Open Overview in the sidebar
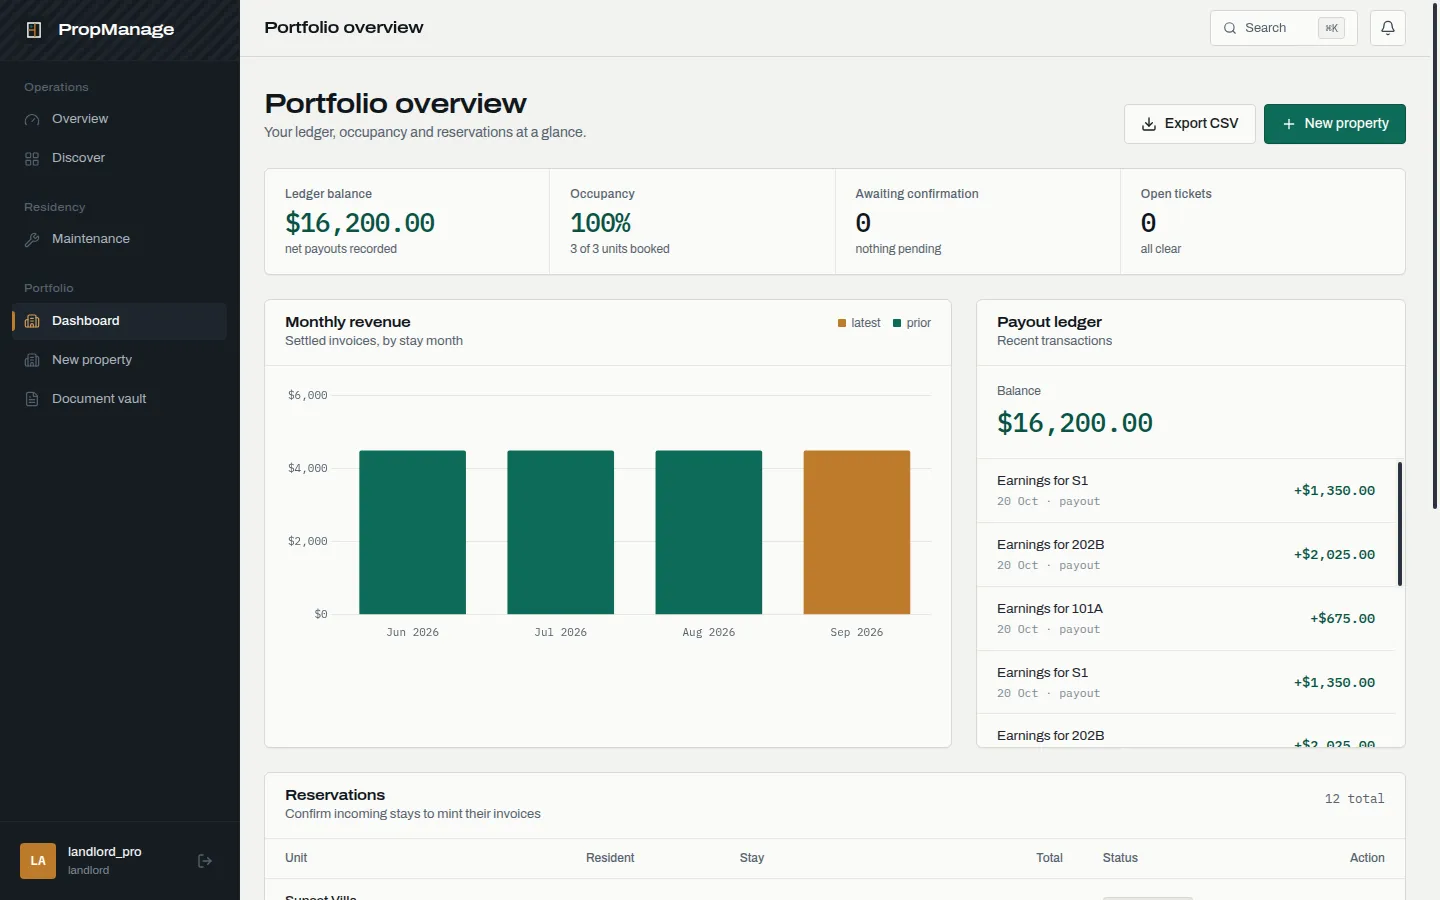Screen dimensions: 1440x900 pos(120,119)
